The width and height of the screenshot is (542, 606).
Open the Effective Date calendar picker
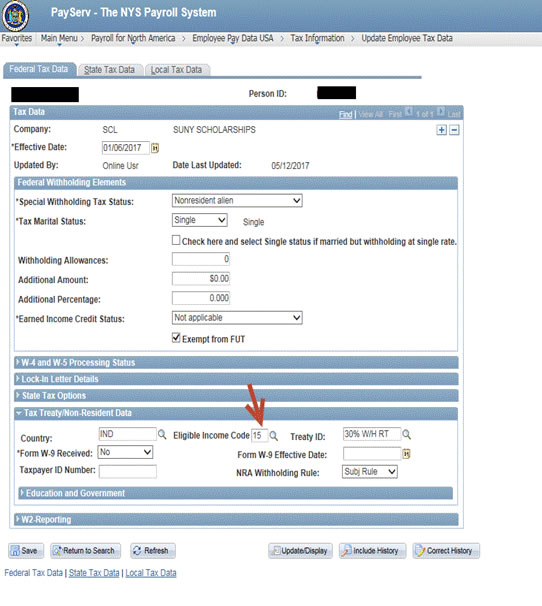click(x=155, y=148)
